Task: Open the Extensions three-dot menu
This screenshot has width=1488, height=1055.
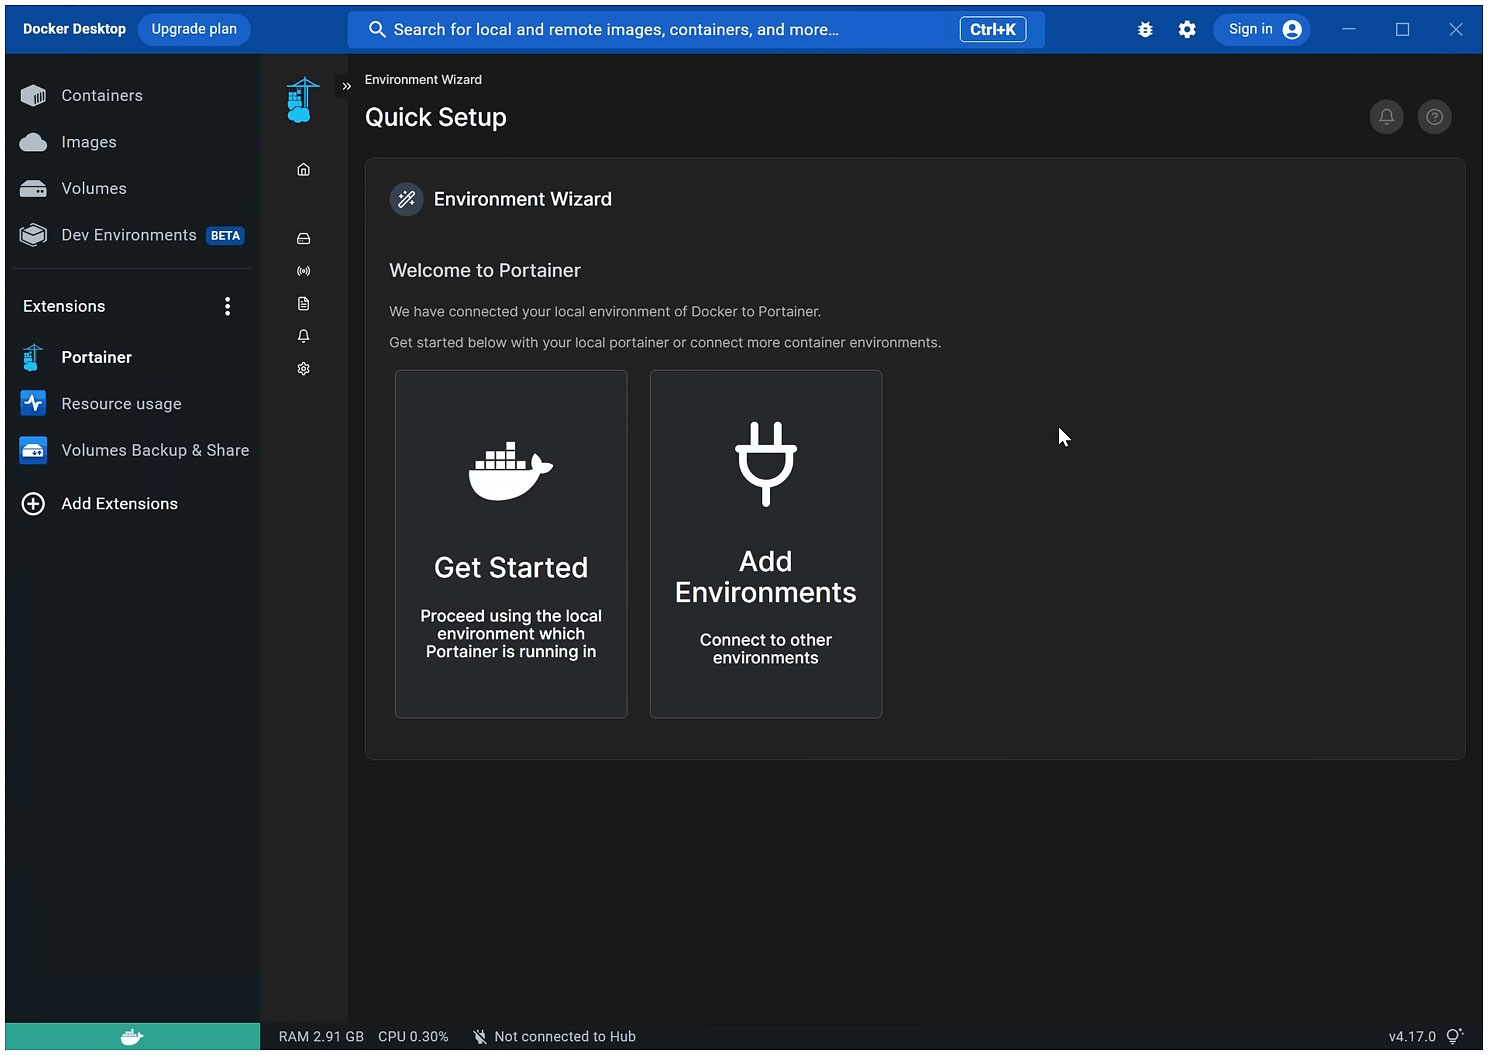Action: (228, 306)
